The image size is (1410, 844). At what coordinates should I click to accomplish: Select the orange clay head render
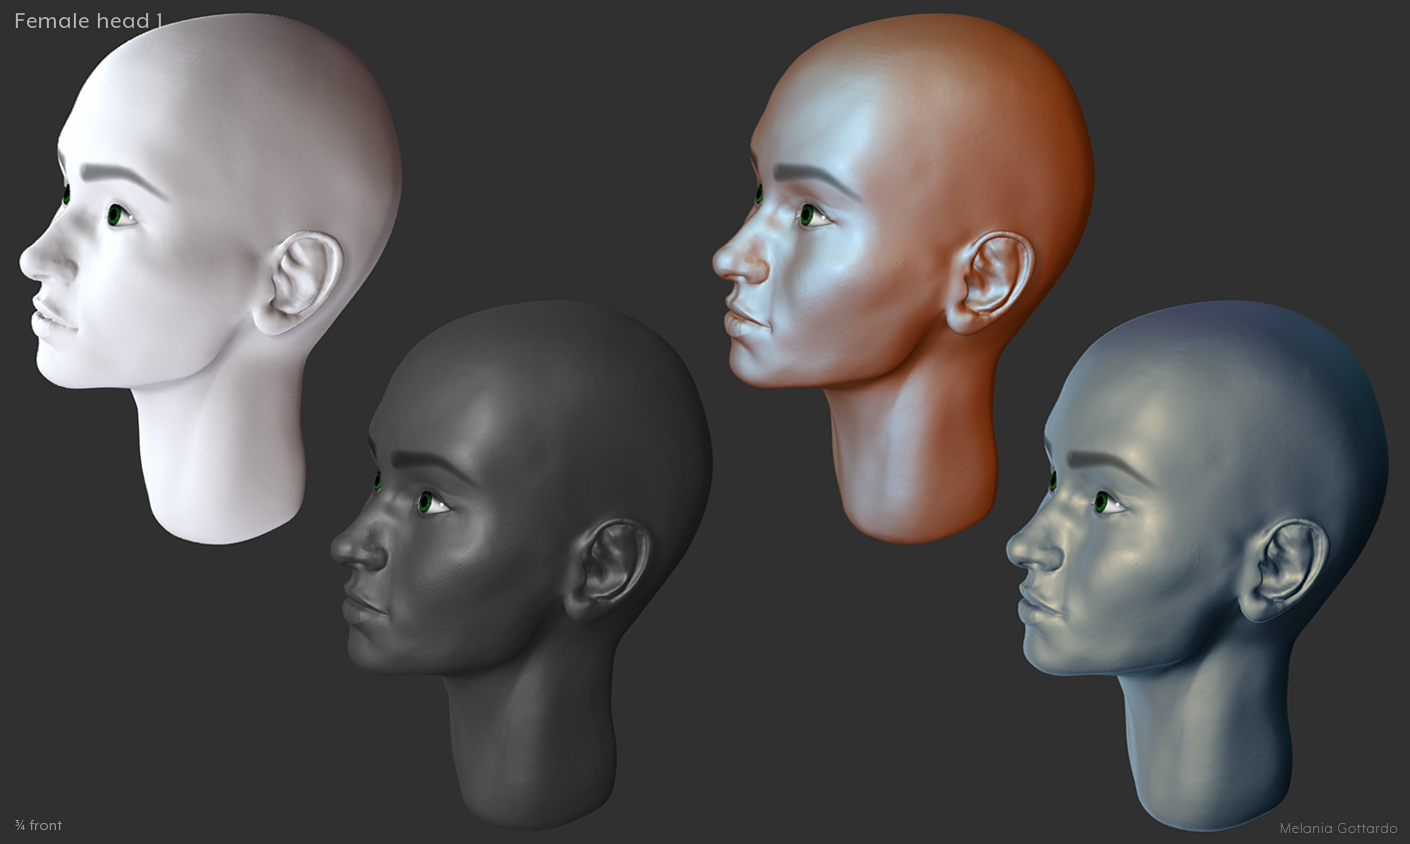pyautogui.click(x=903, y=278)
